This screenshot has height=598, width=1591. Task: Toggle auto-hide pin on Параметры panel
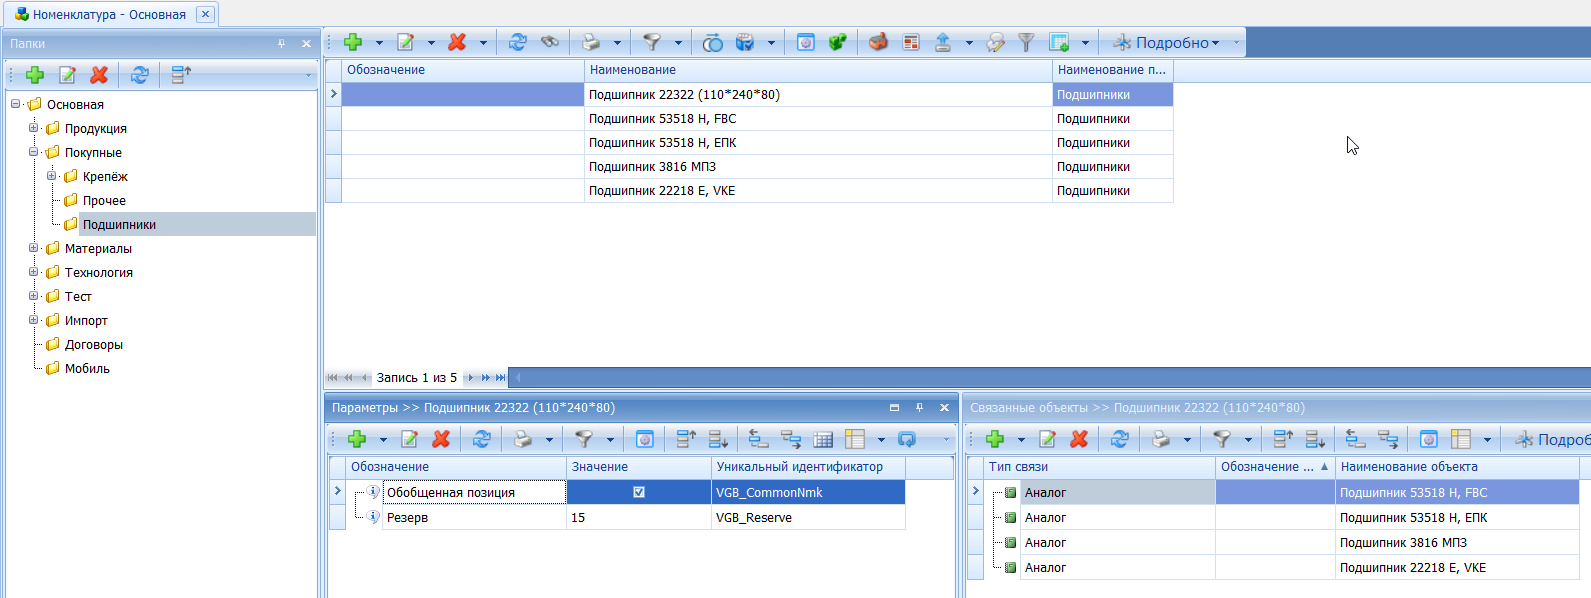pyautogui.click(x=919, y=408)
